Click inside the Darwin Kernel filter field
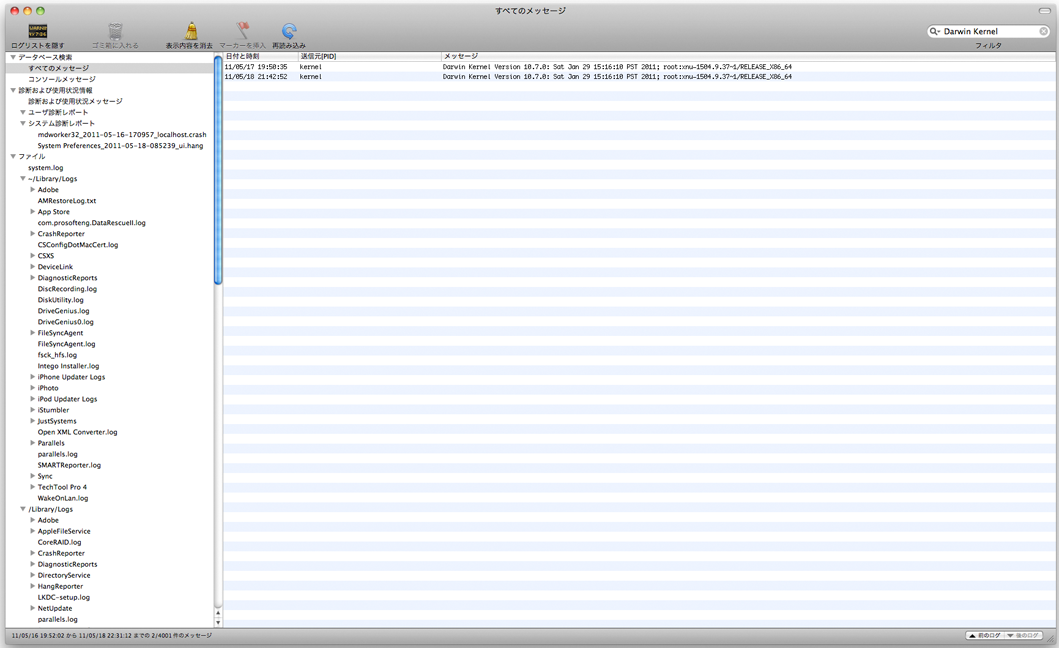 [x=989, y=31]
